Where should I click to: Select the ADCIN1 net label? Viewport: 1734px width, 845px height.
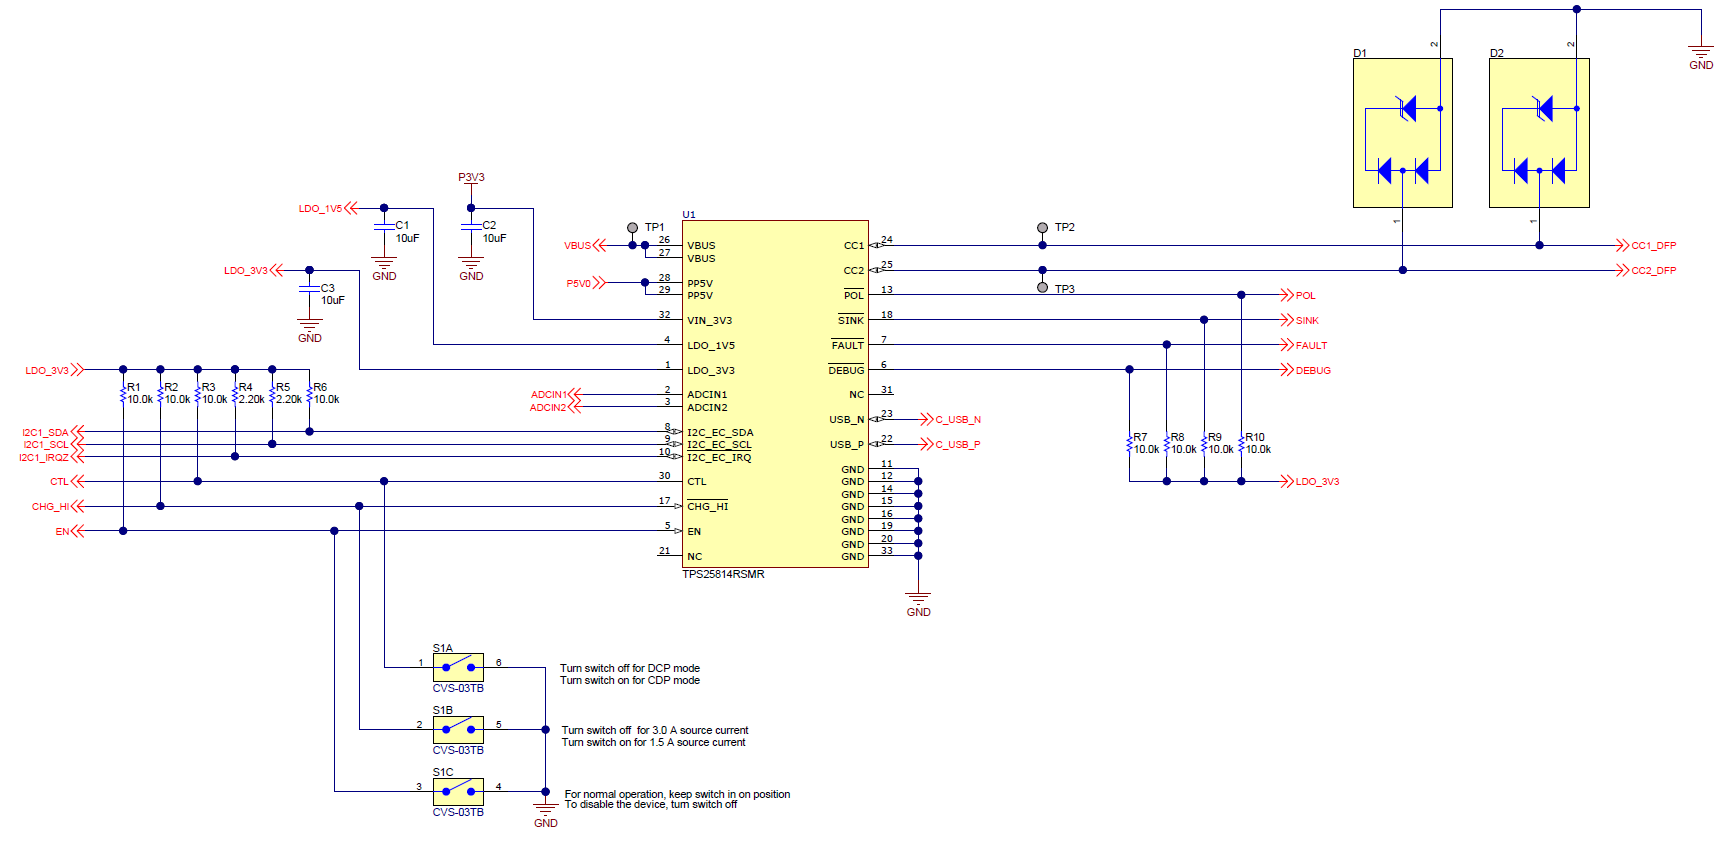pos(549,395)
